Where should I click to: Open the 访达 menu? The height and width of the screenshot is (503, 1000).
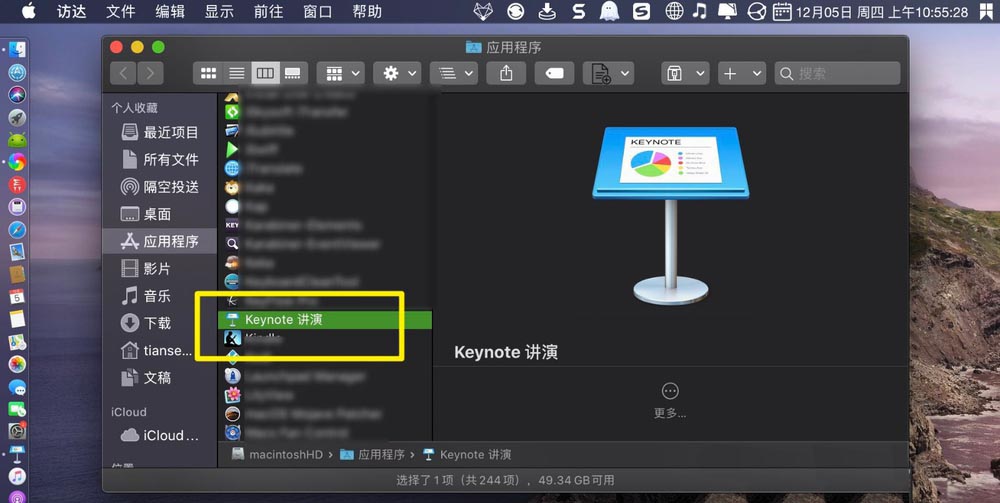click(x=71, y=11)
